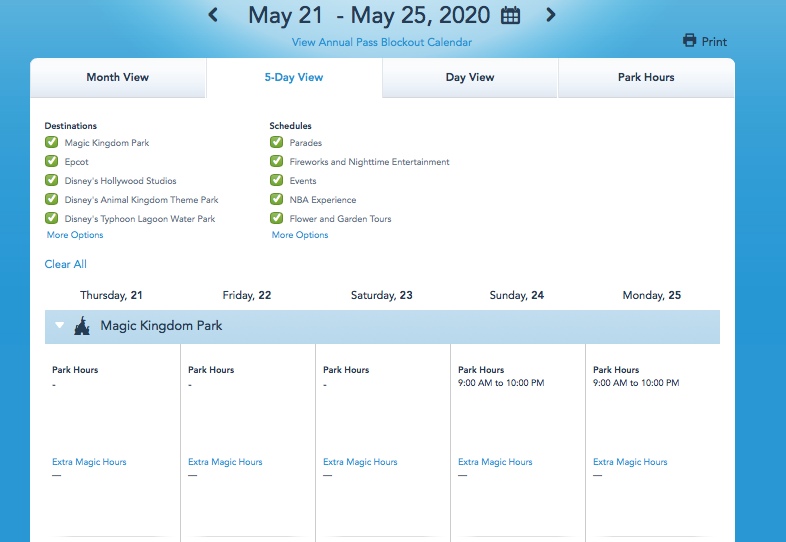The width and height of the screenshot is (786, 542).
Task: Open View Annual Pass Blockout Calendar link
Action: pos(381,42)
